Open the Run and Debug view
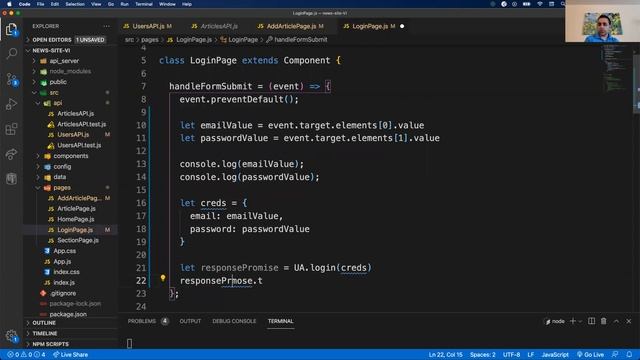The width and height of the screenshot is (640, 360). (11, 104)
